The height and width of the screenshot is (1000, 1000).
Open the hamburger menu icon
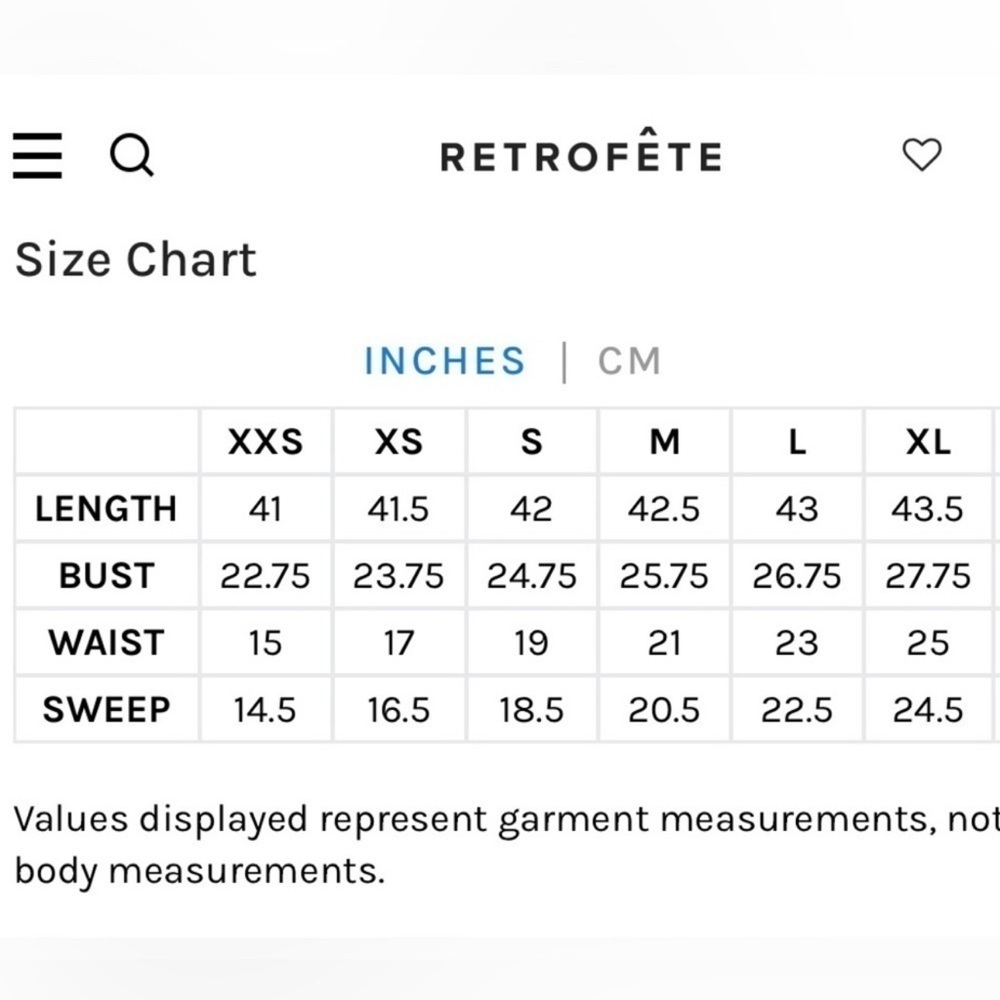38,155
